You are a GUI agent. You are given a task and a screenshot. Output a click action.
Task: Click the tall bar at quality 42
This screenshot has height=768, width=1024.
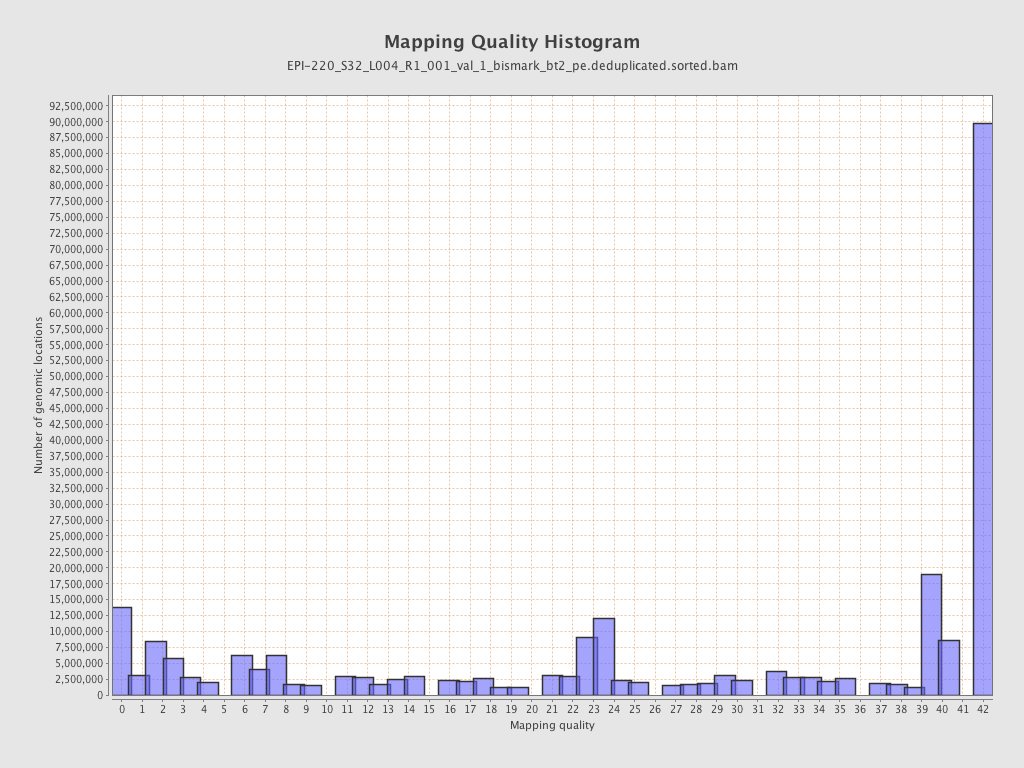coord(983,409)
